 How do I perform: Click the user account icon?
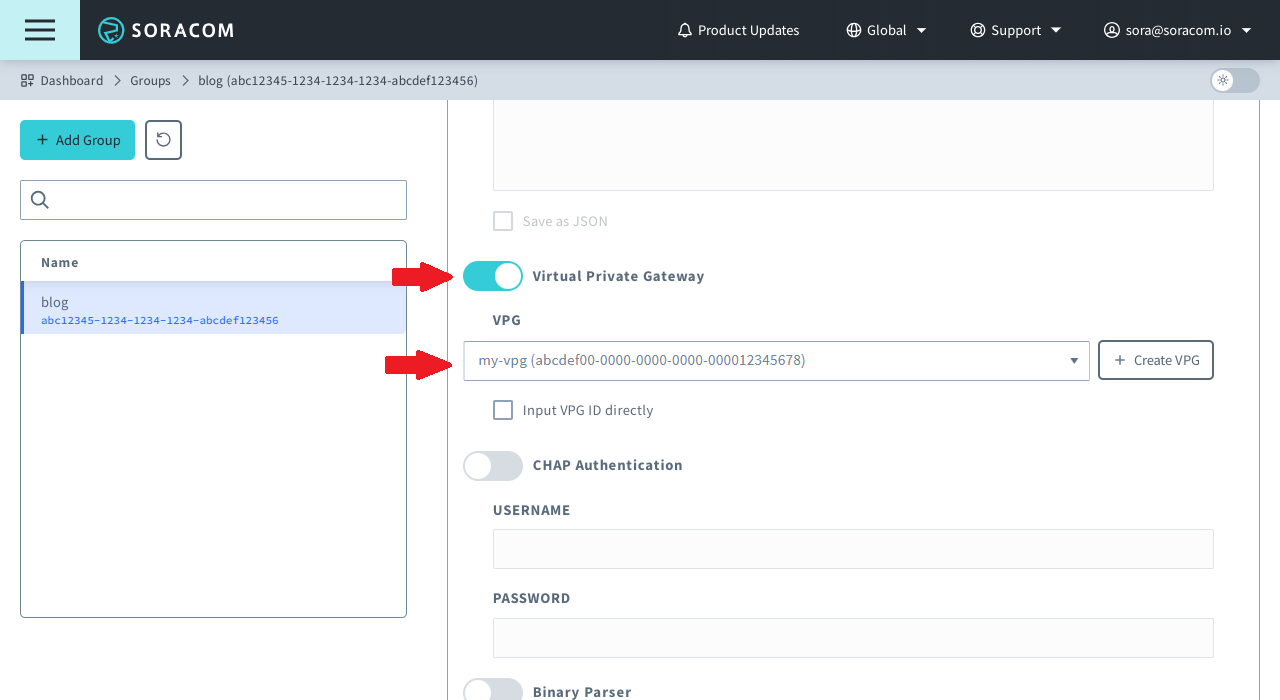[x=1111, y=30]
